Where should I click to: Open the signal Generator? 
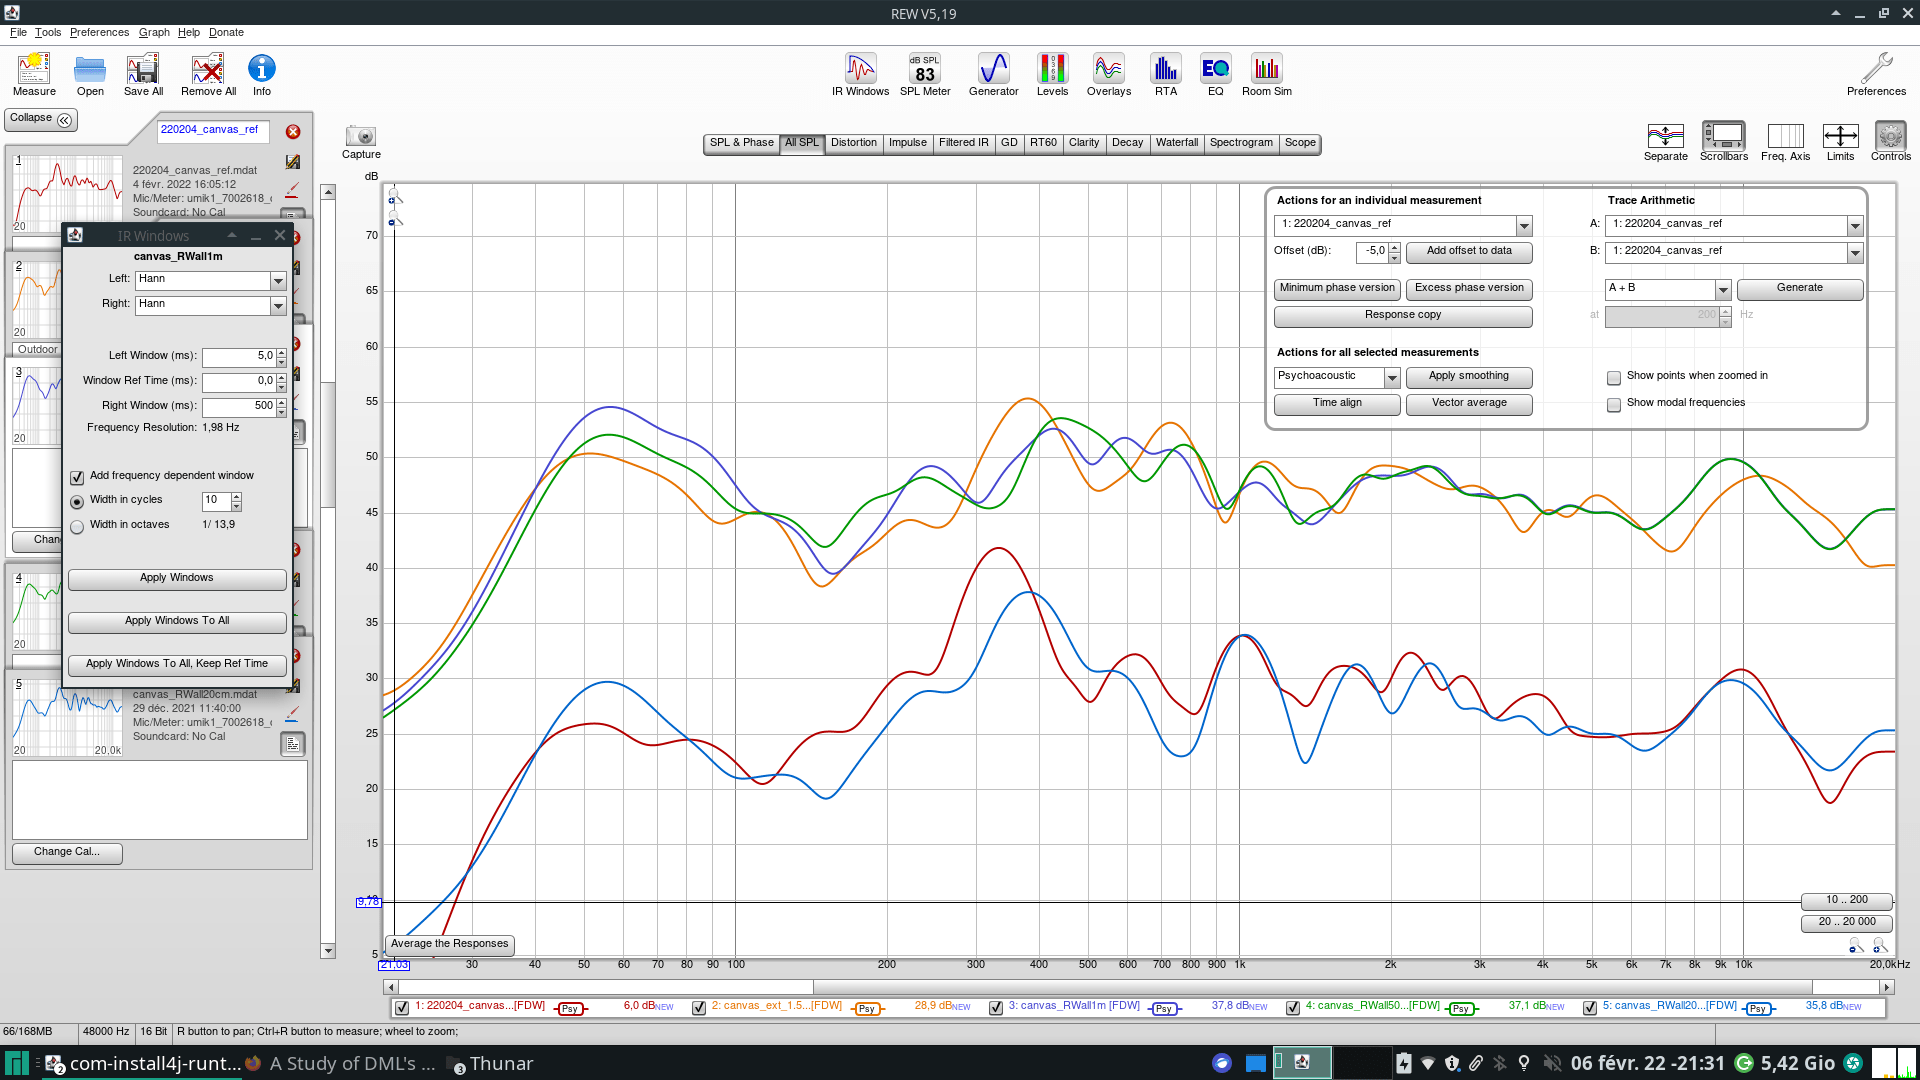click(x=993, y=74)
